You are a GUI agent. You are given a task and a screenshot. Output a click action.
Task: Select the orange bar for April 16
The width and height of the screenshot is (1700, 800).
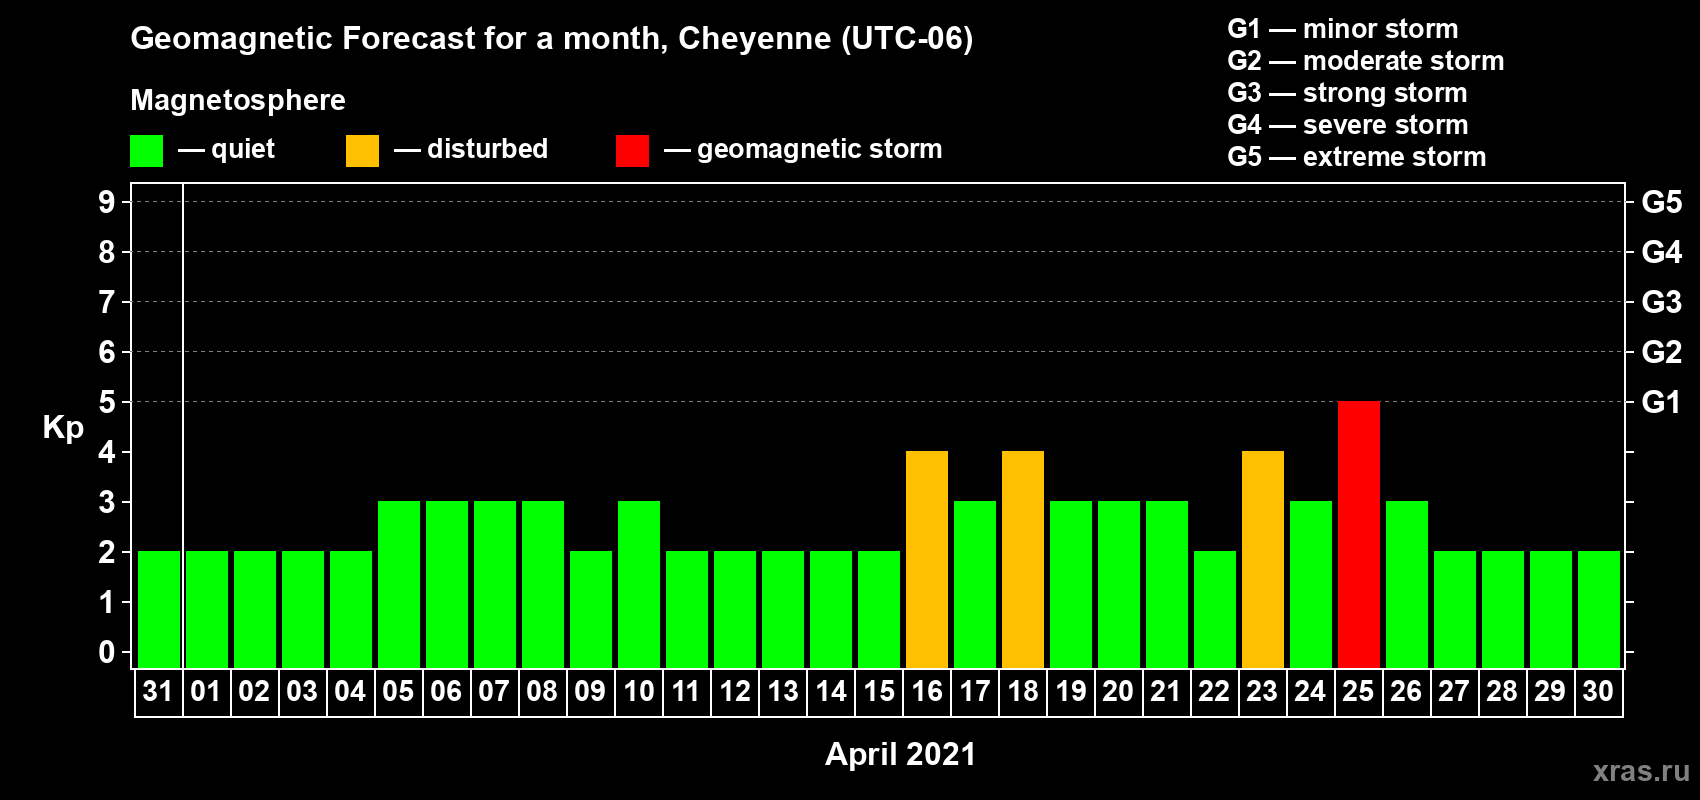click(927, 559)
